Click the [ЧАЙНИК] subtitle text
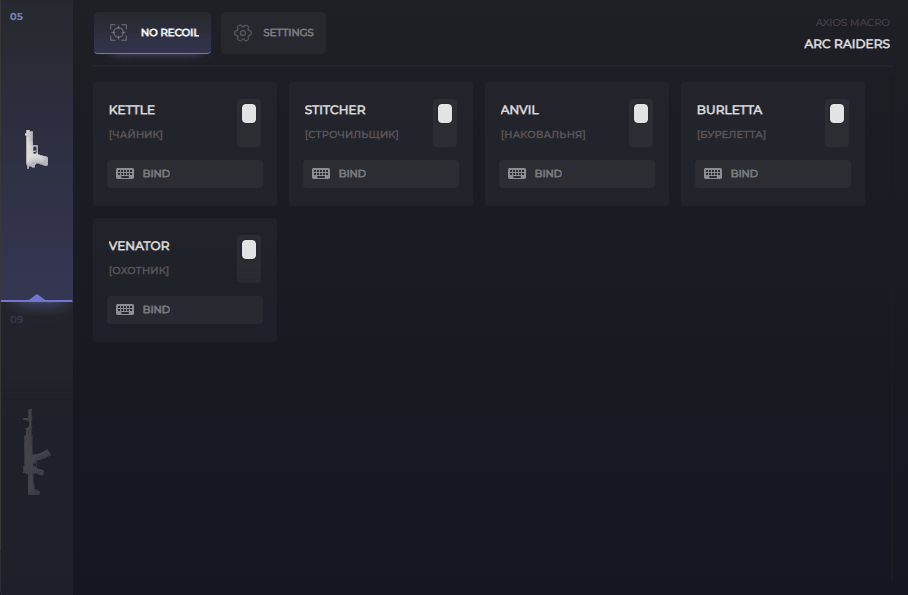908x595 pixels. 136,134
